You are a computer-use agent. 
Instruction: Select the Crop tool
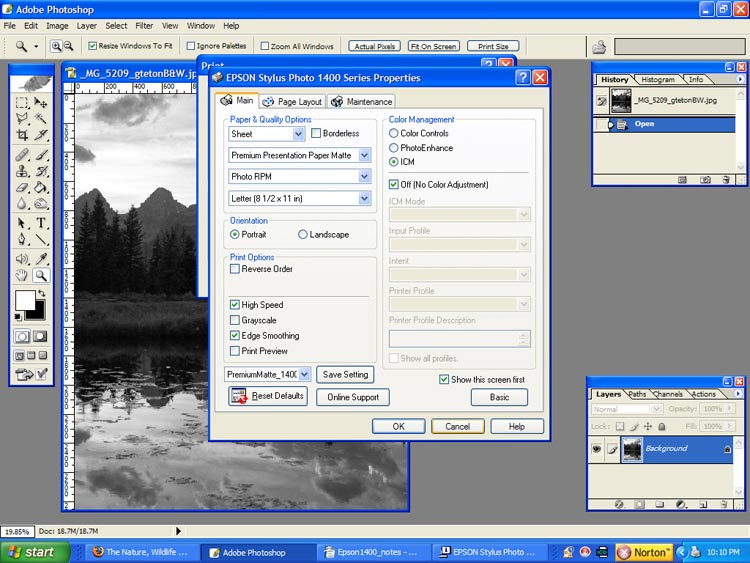[22, 135]
